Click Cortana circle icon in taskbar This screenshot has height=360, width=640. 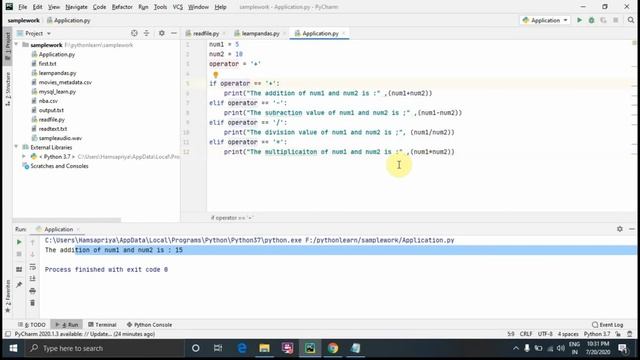coord(196,348)
